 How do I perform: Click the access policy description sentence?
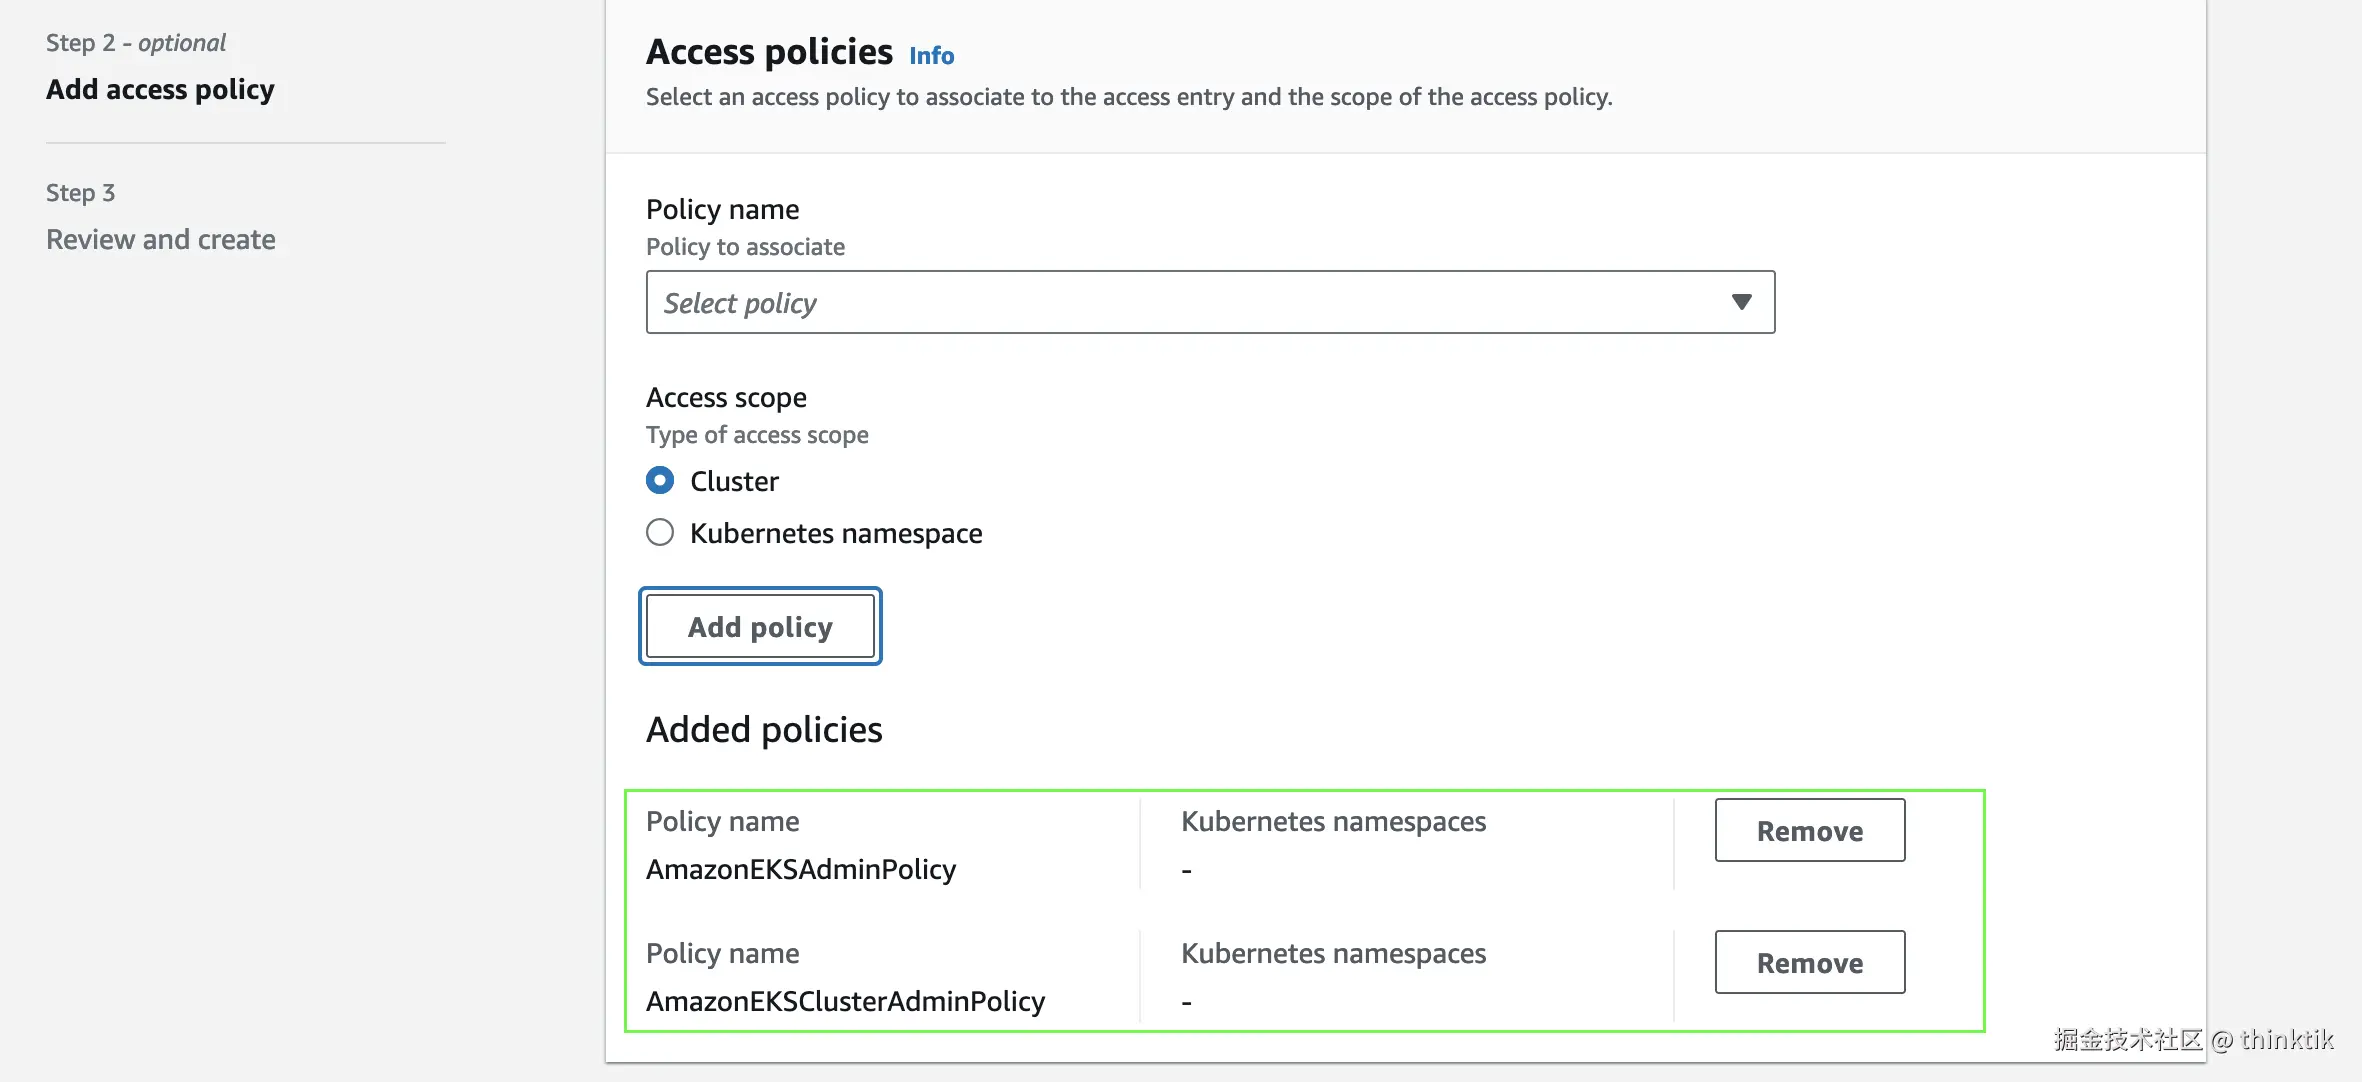point(1128,97)
